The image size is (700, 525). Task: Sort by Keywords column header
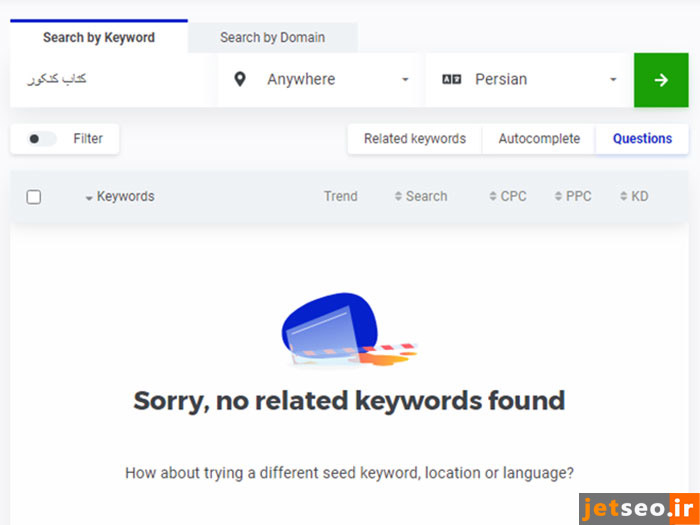pos(120,196)
